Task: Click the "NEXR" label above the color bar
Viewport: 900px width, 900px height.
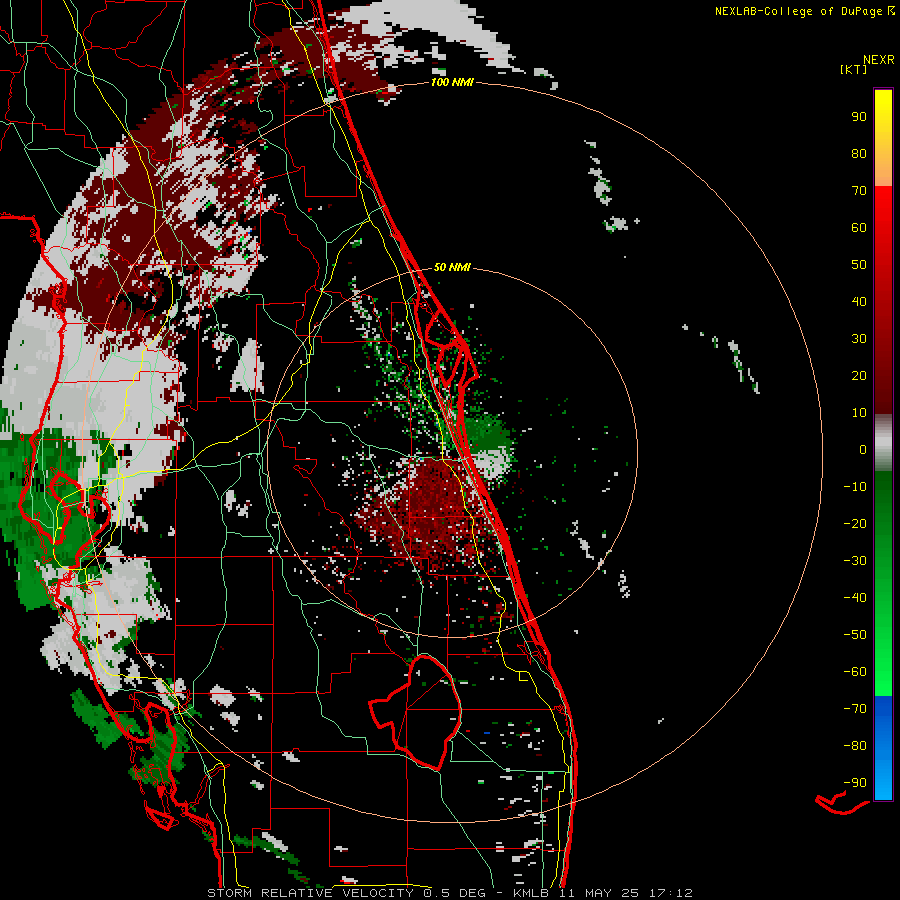Action: (x=879, y=60)
